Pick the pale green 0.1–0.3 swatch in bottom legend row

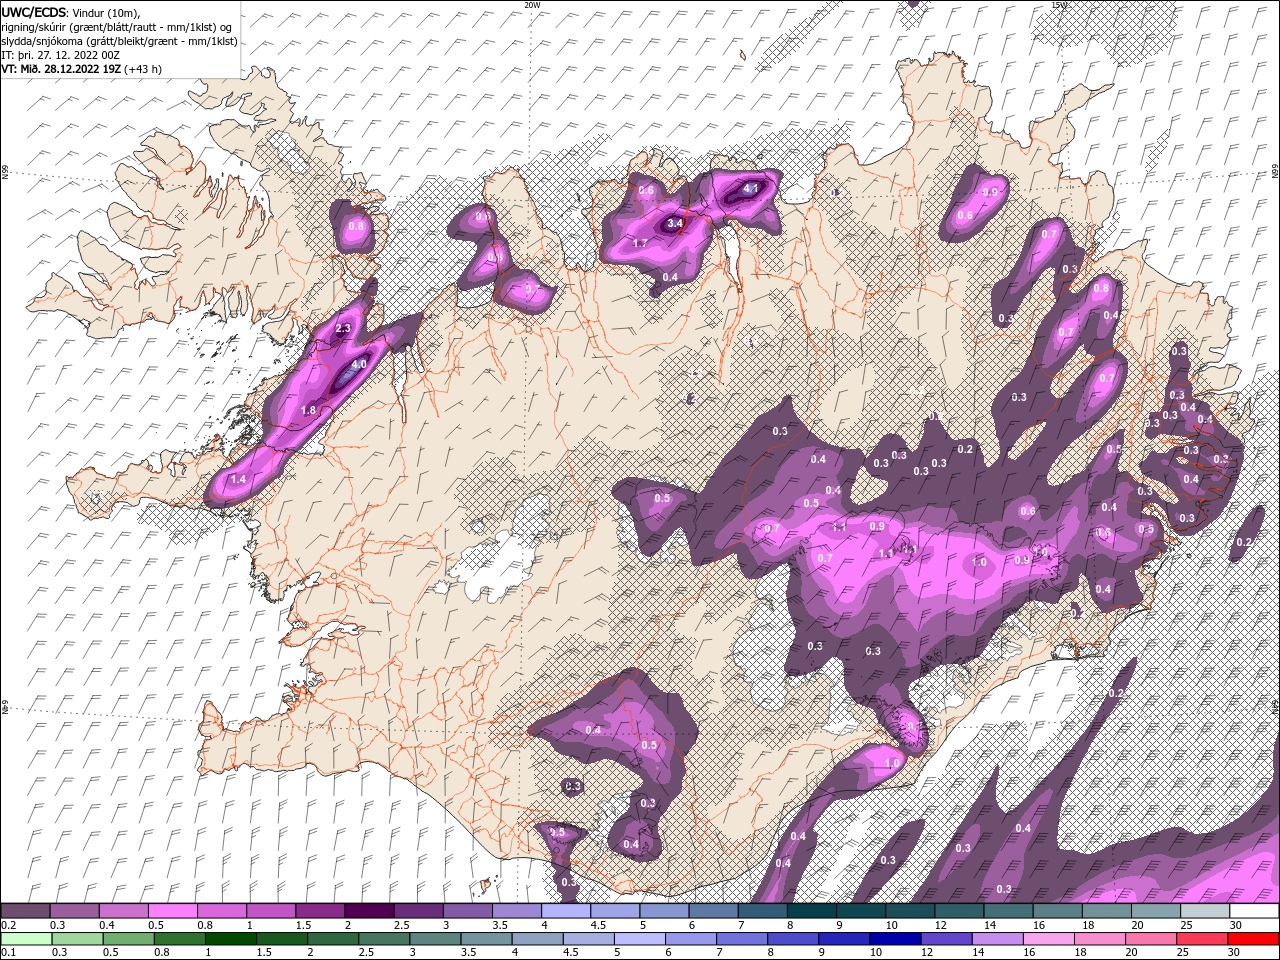click(x=25, y=938)
